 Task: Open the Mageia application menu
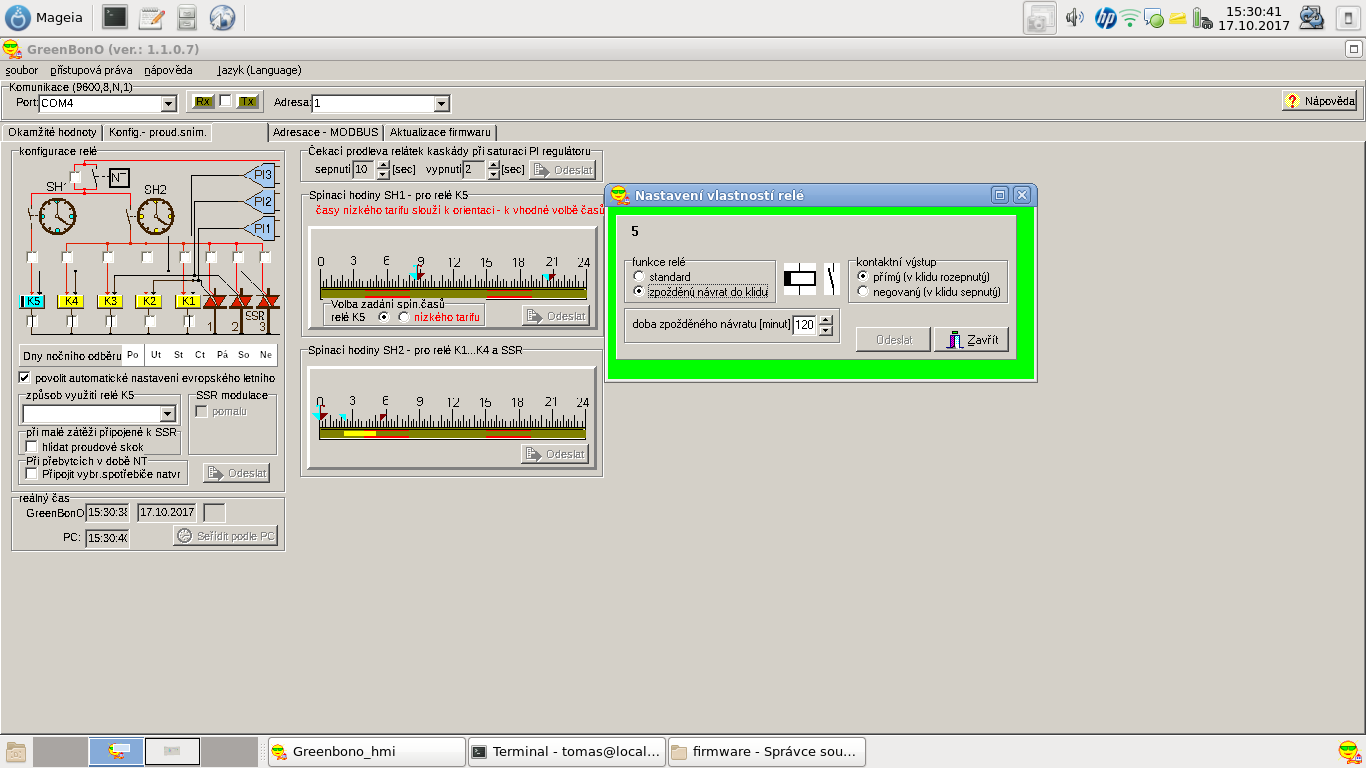(x=45, y=17)
